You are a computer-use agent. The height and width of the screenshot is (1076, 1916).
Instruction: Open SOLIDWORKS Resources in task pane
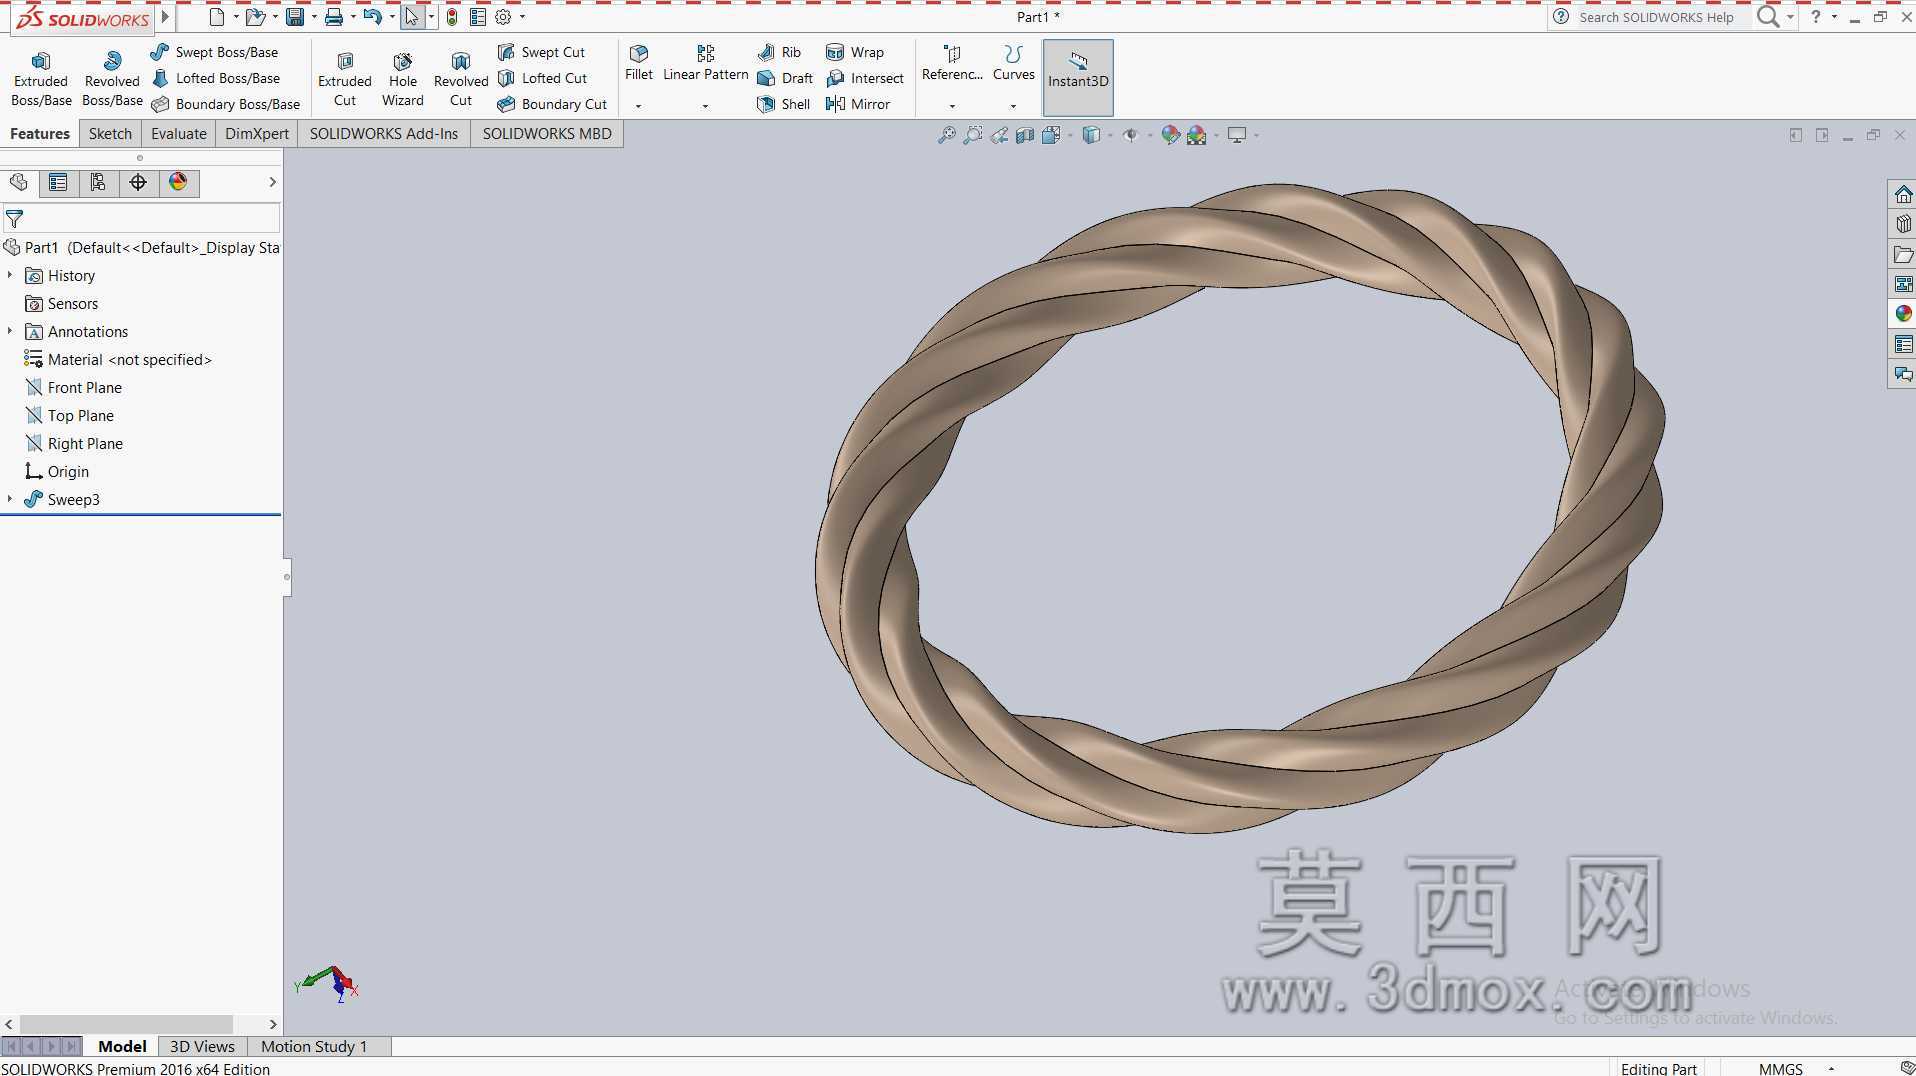pyautogui.click(x=1903, y=194)
